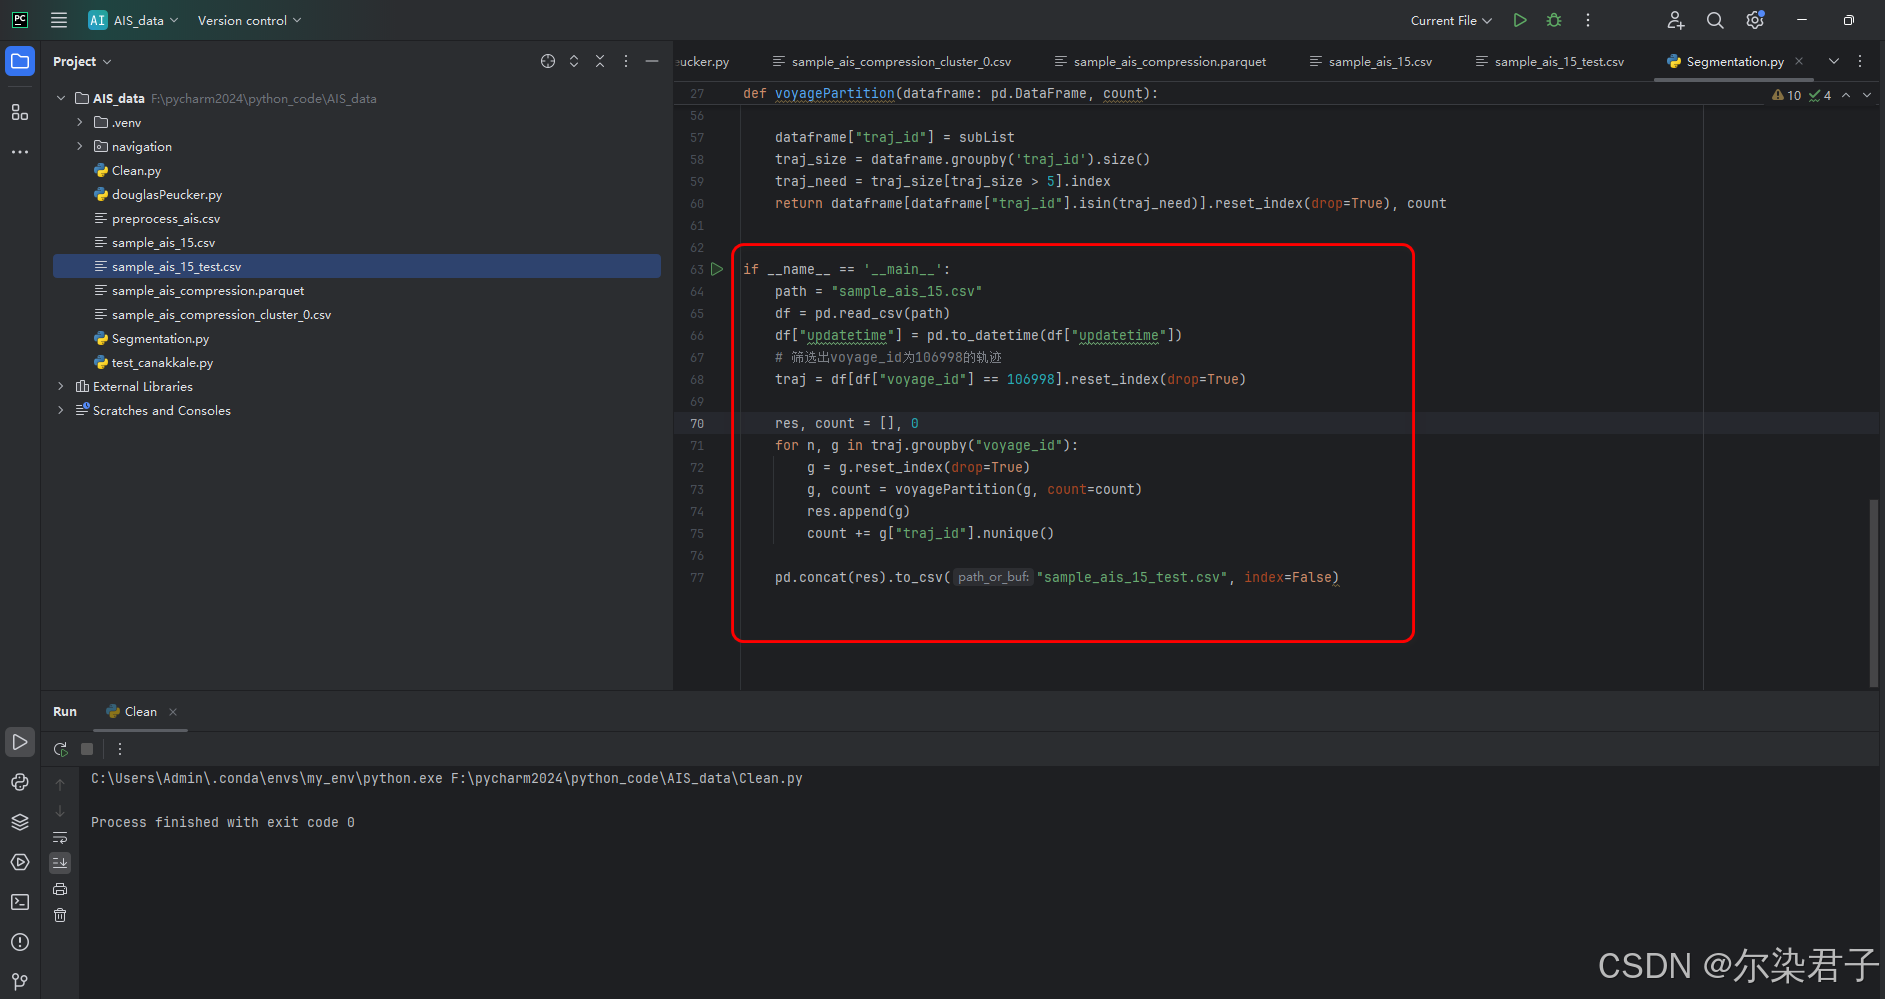Expand the .venv folder
The height and width of the screenshot is (999, 1885).
pyautogui.click(x=80, y=122)
